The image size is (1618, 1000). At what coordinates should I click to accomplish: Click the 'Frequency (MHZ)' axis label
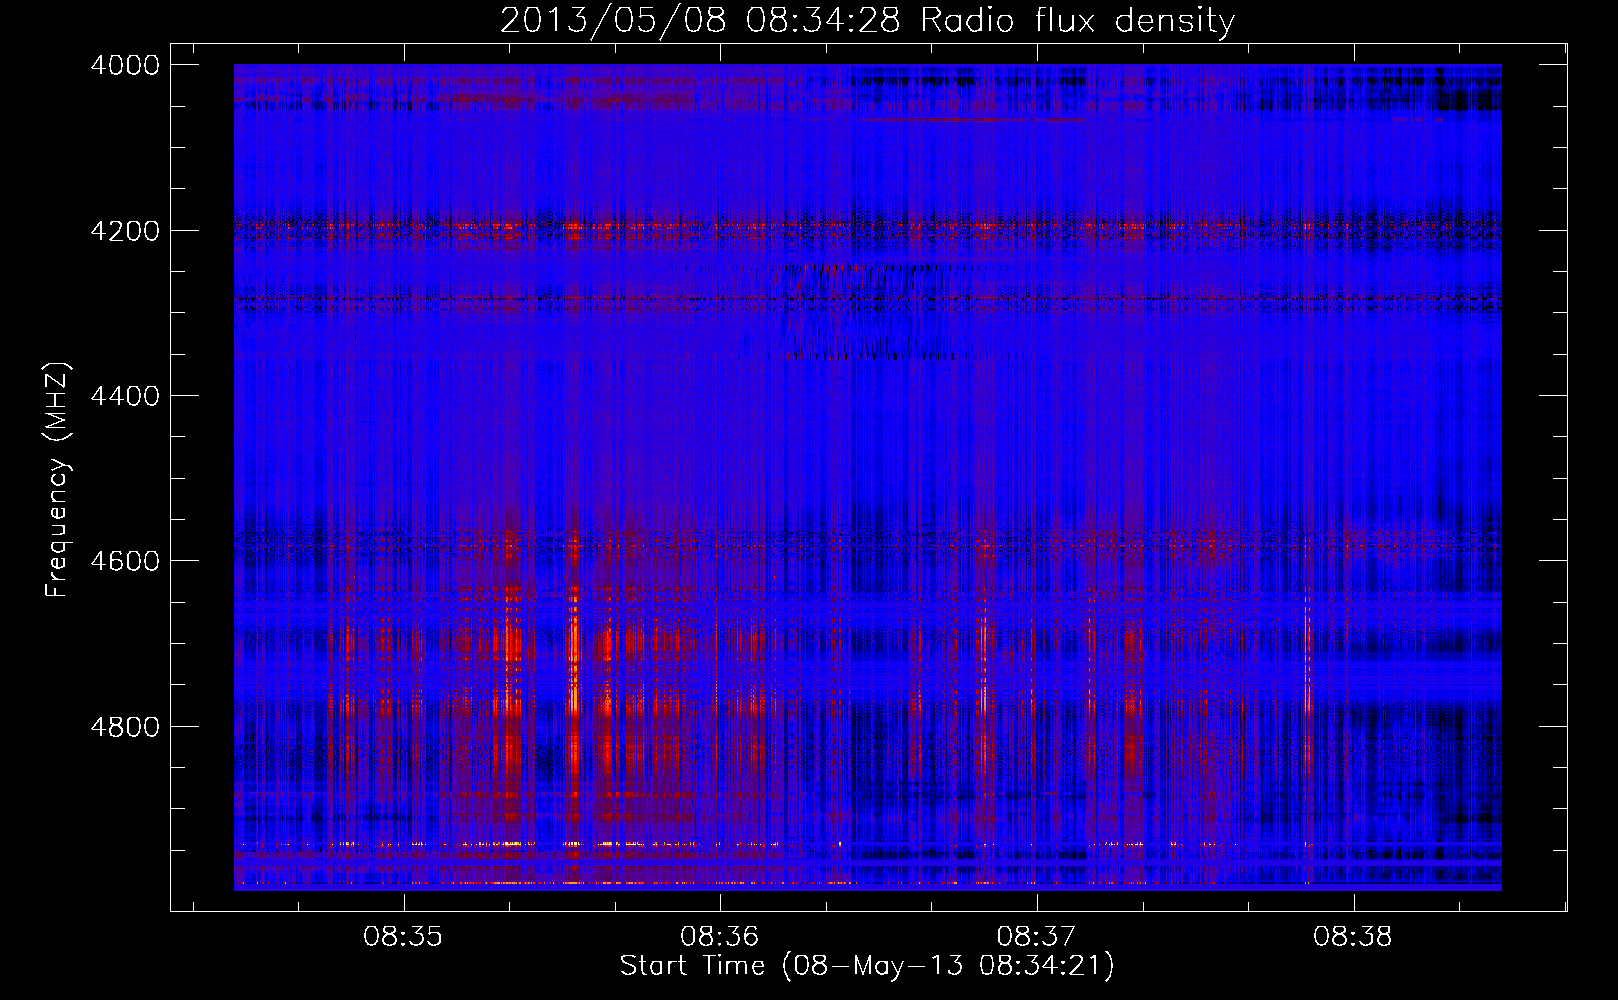click(x=58, y=480)
